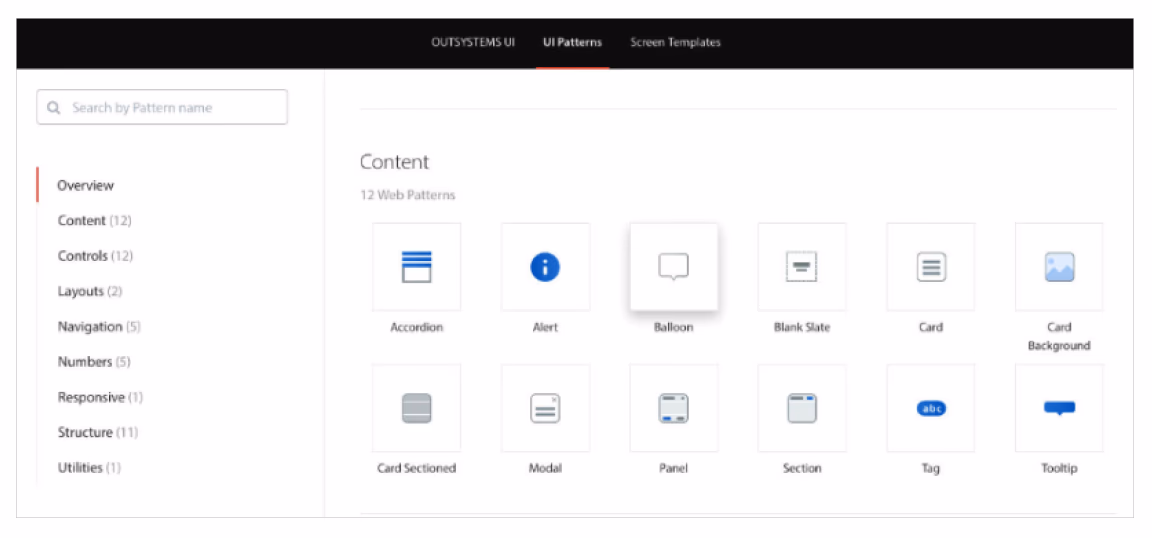Focus the Search by Pattern name field
The width and height of the screenshot is (1152, 538).
click(162, 107)
